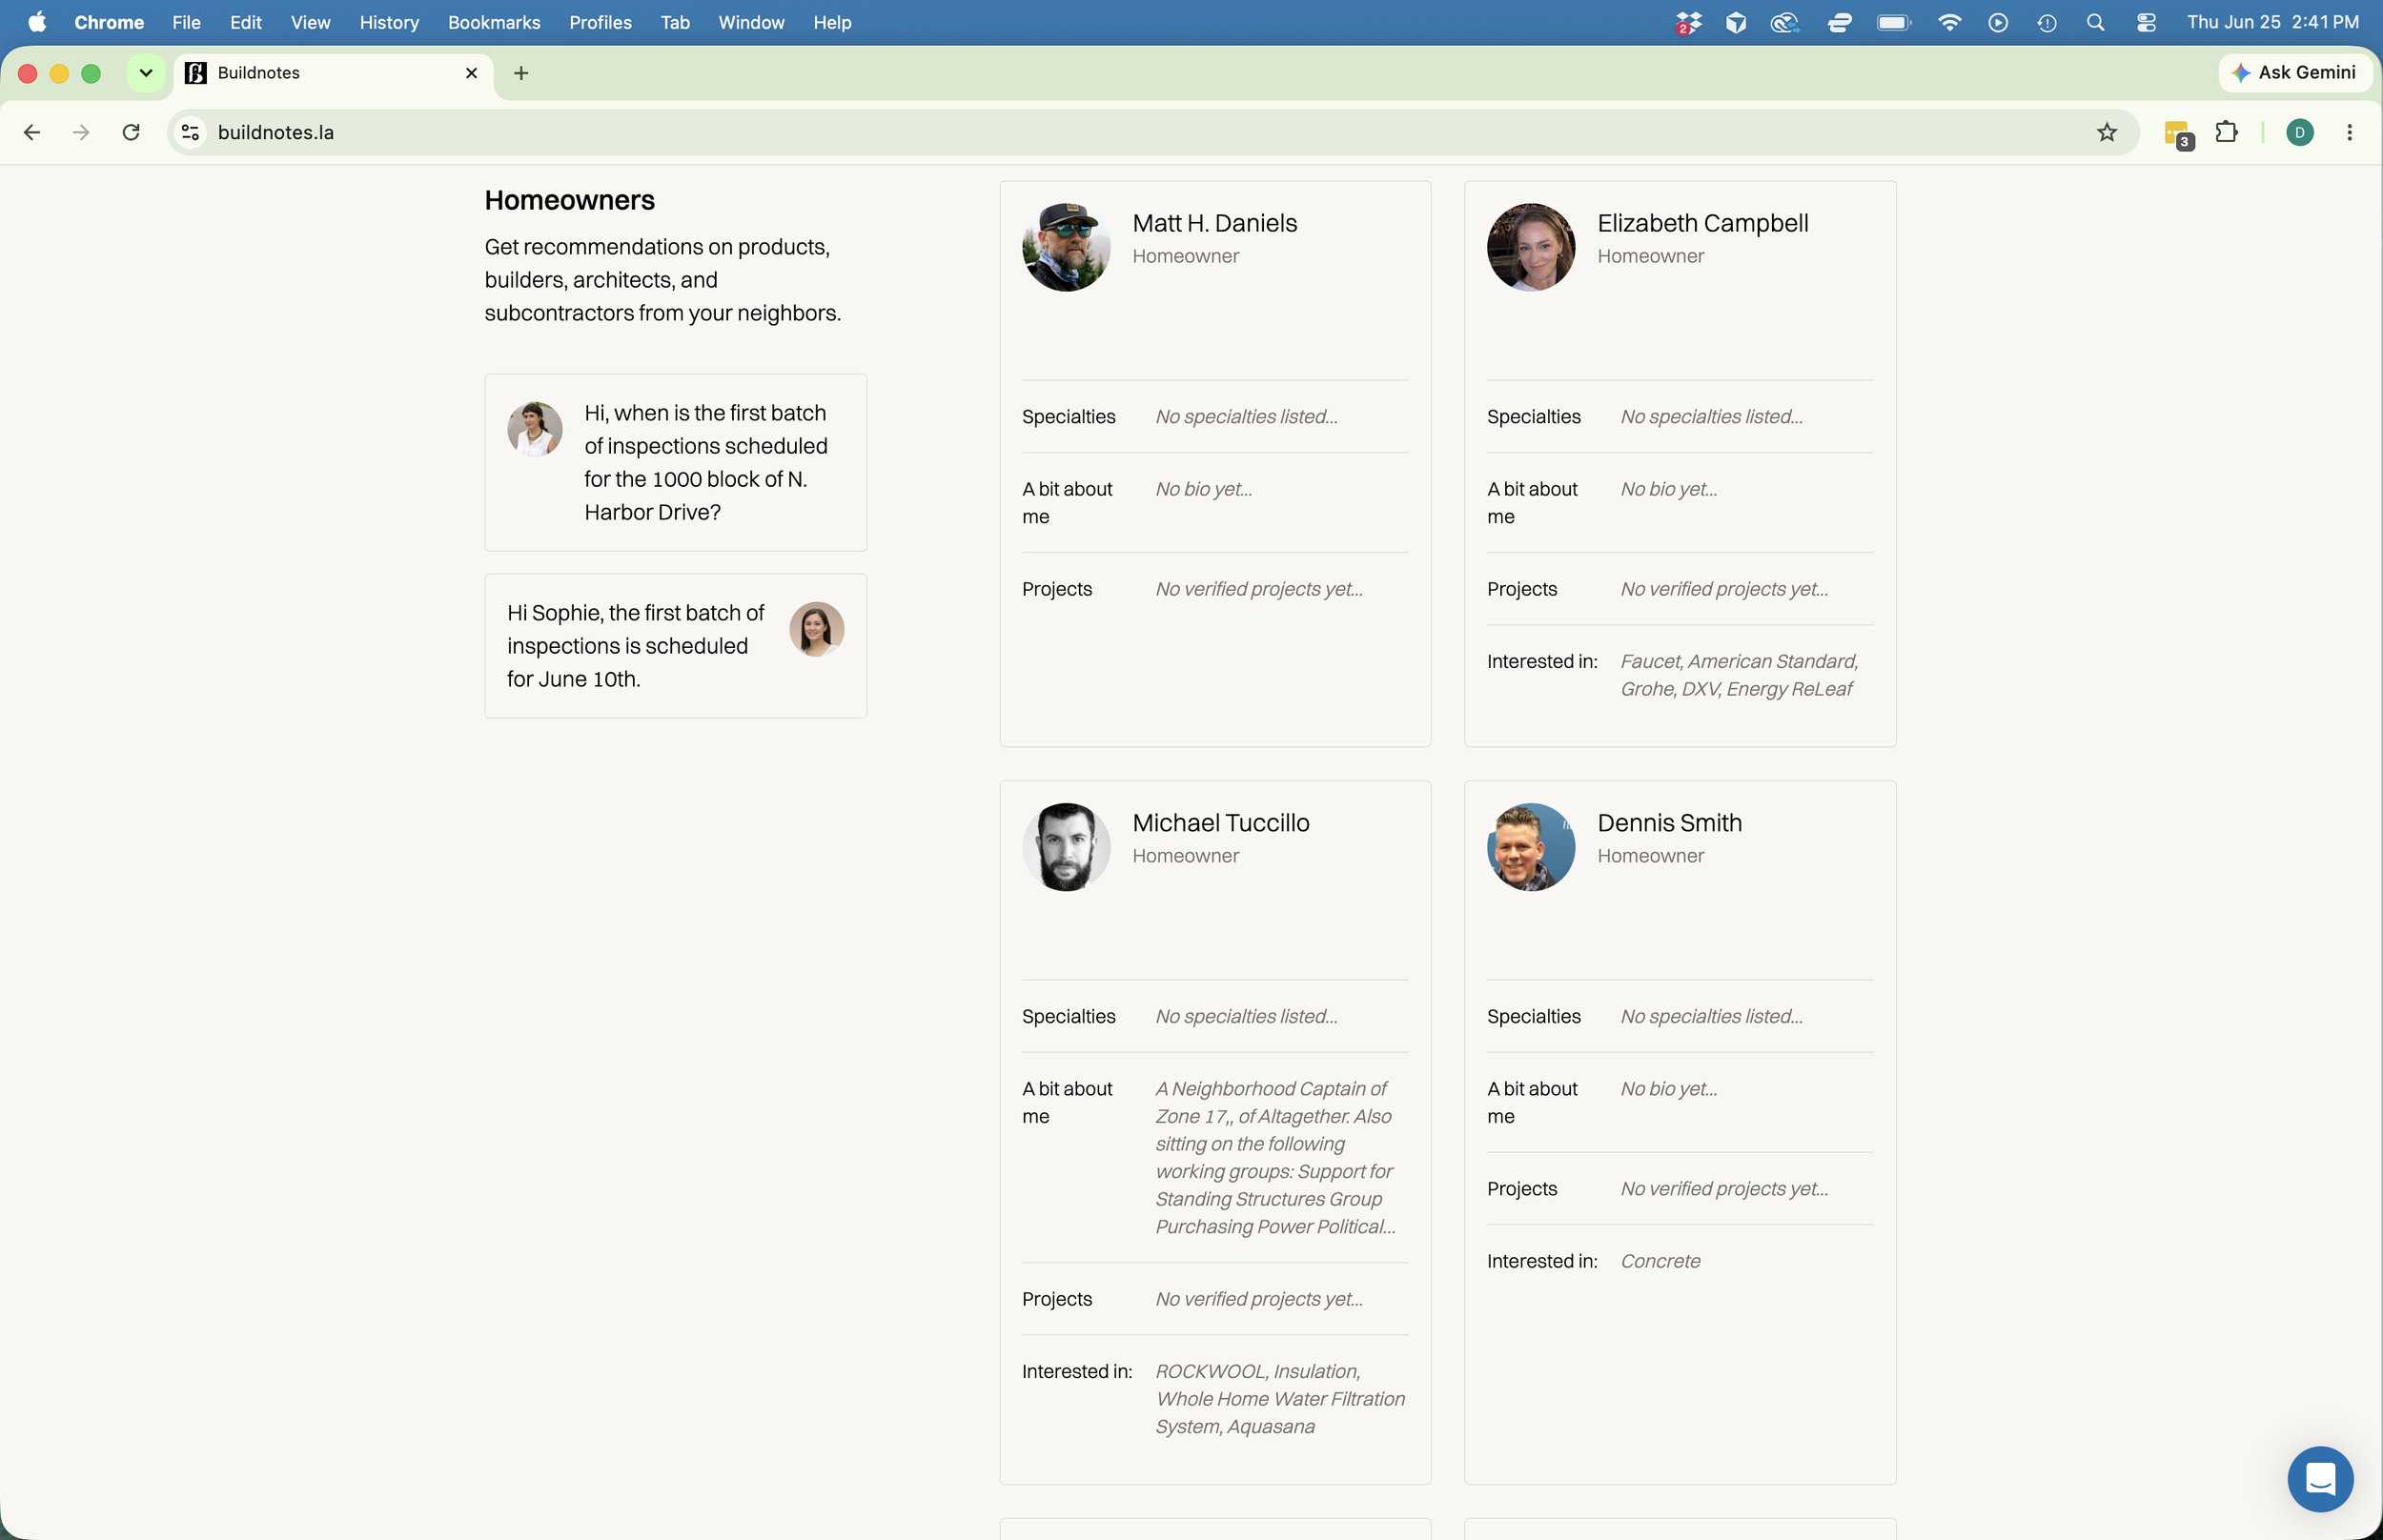
Task: Open Elizabeth Campbell name link
Action: (x=1702, y=223)
